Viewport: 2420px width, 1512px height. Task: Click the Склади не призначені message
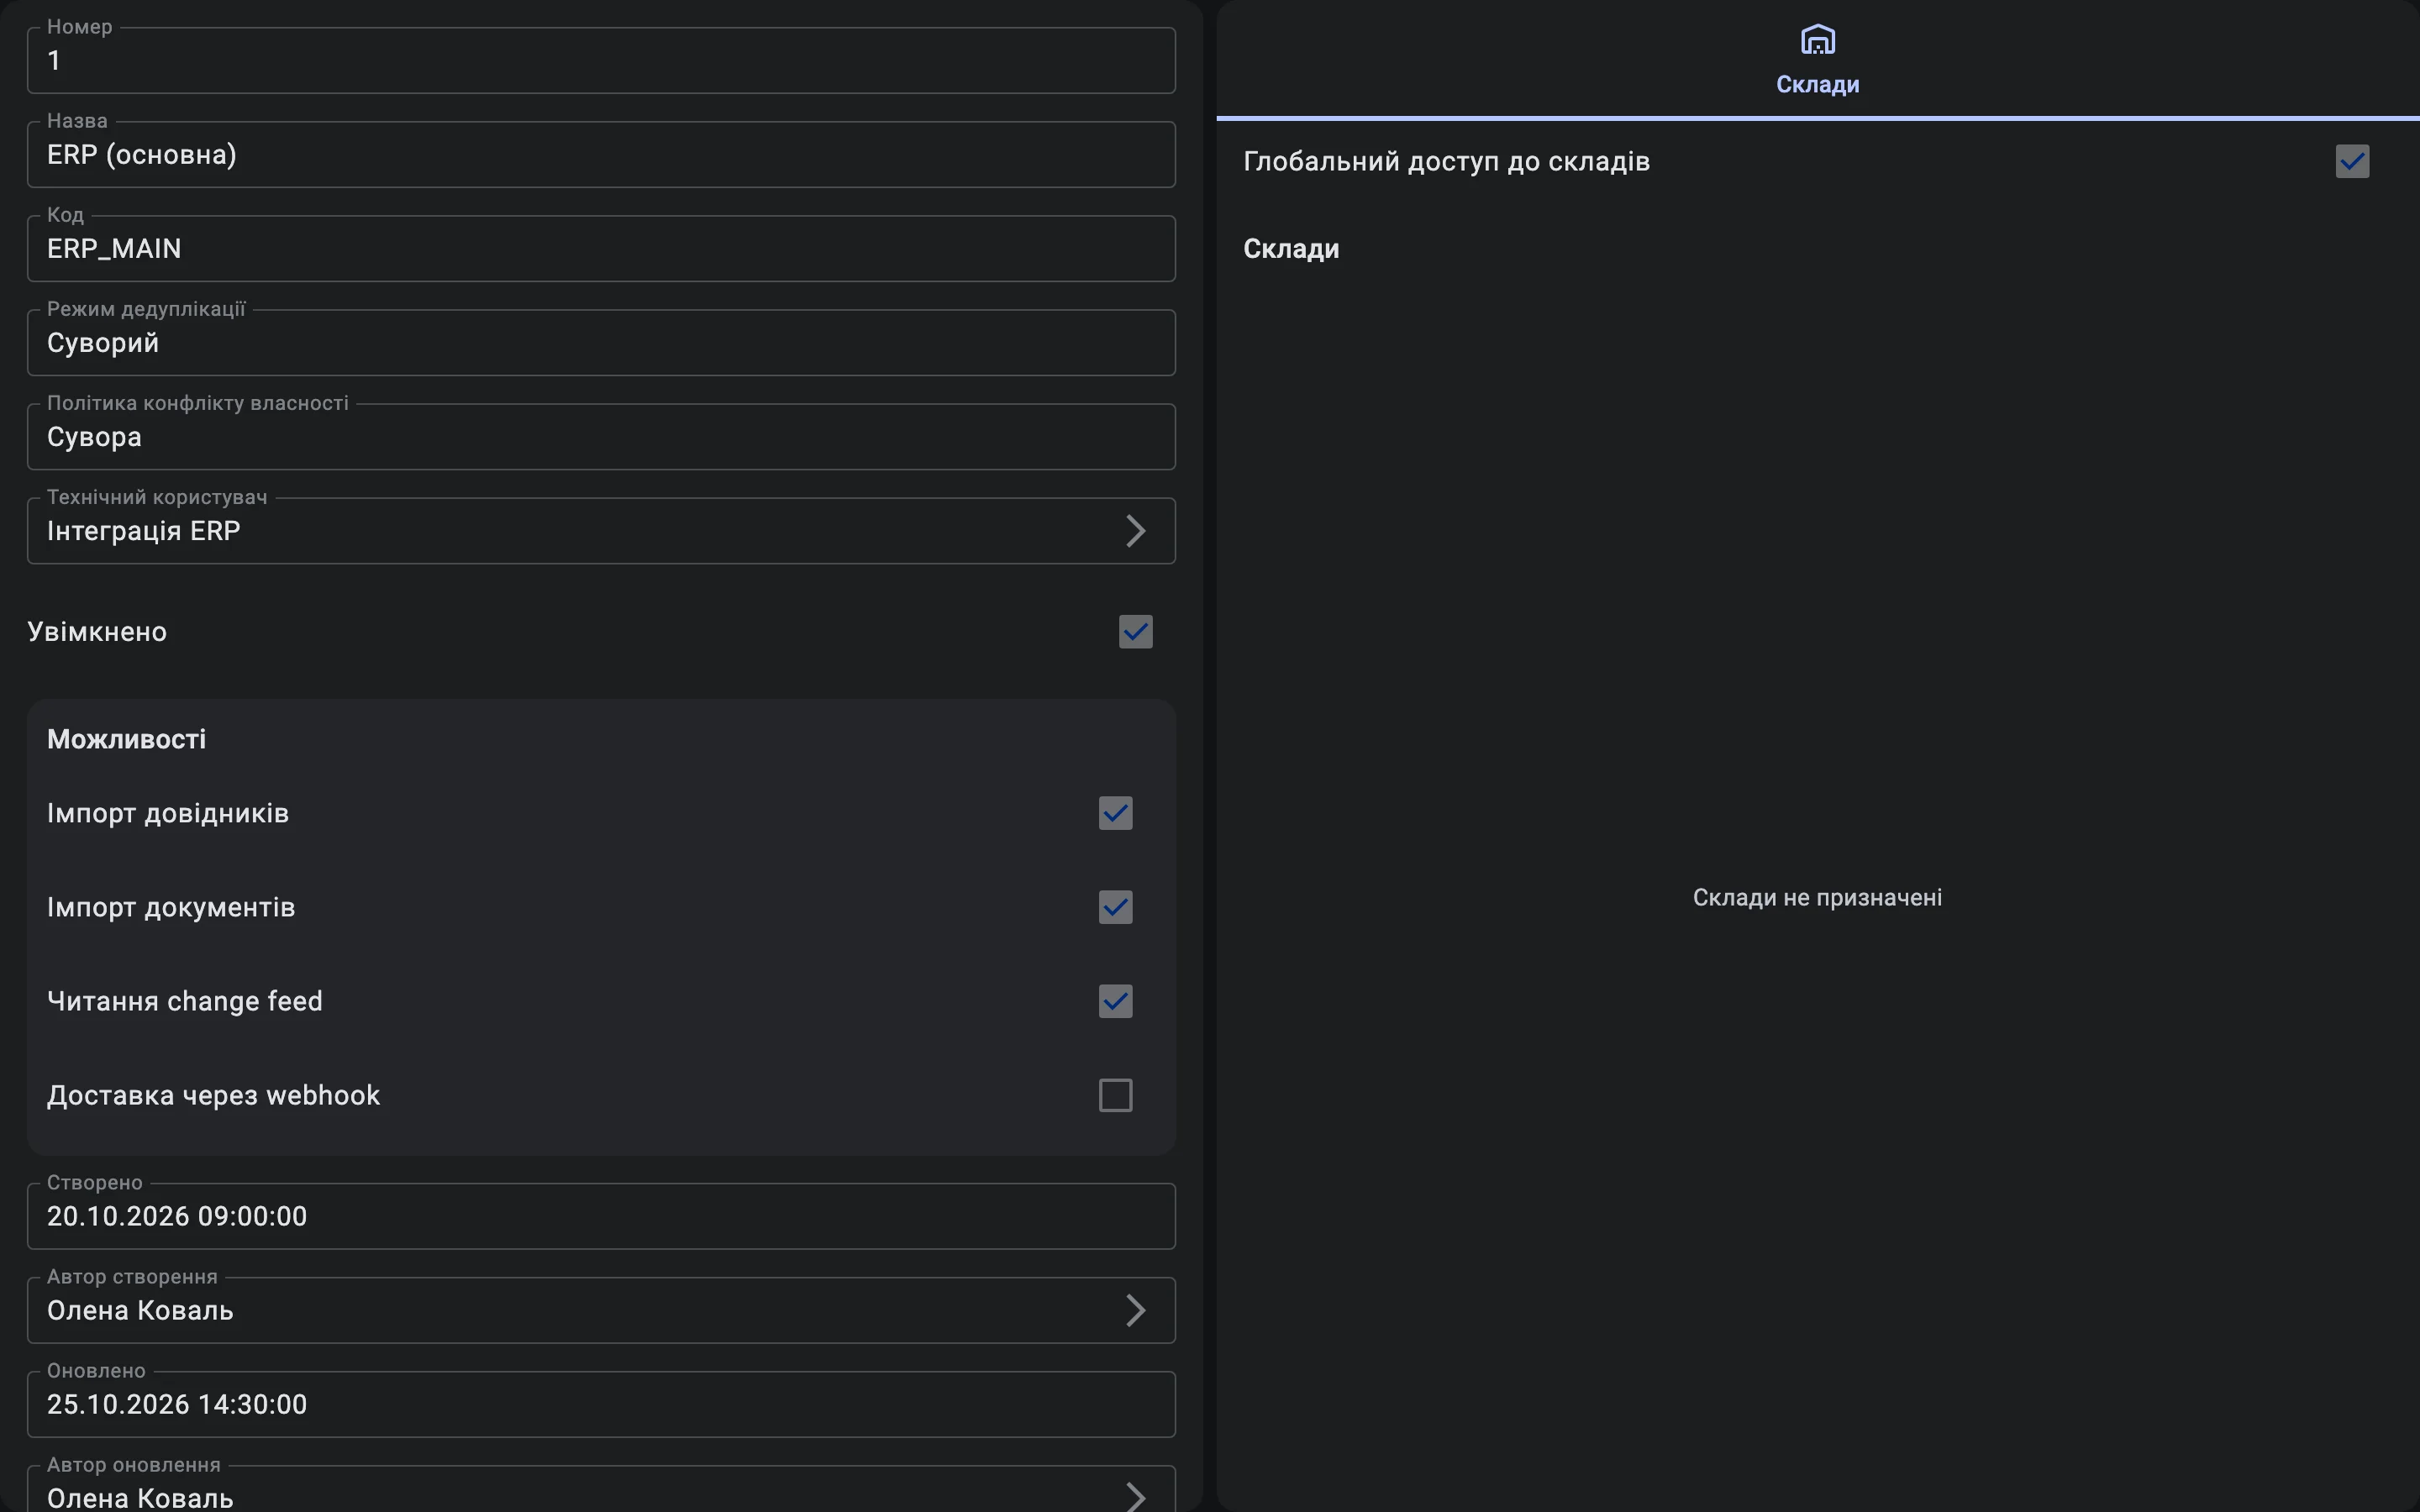point(1817,898)
